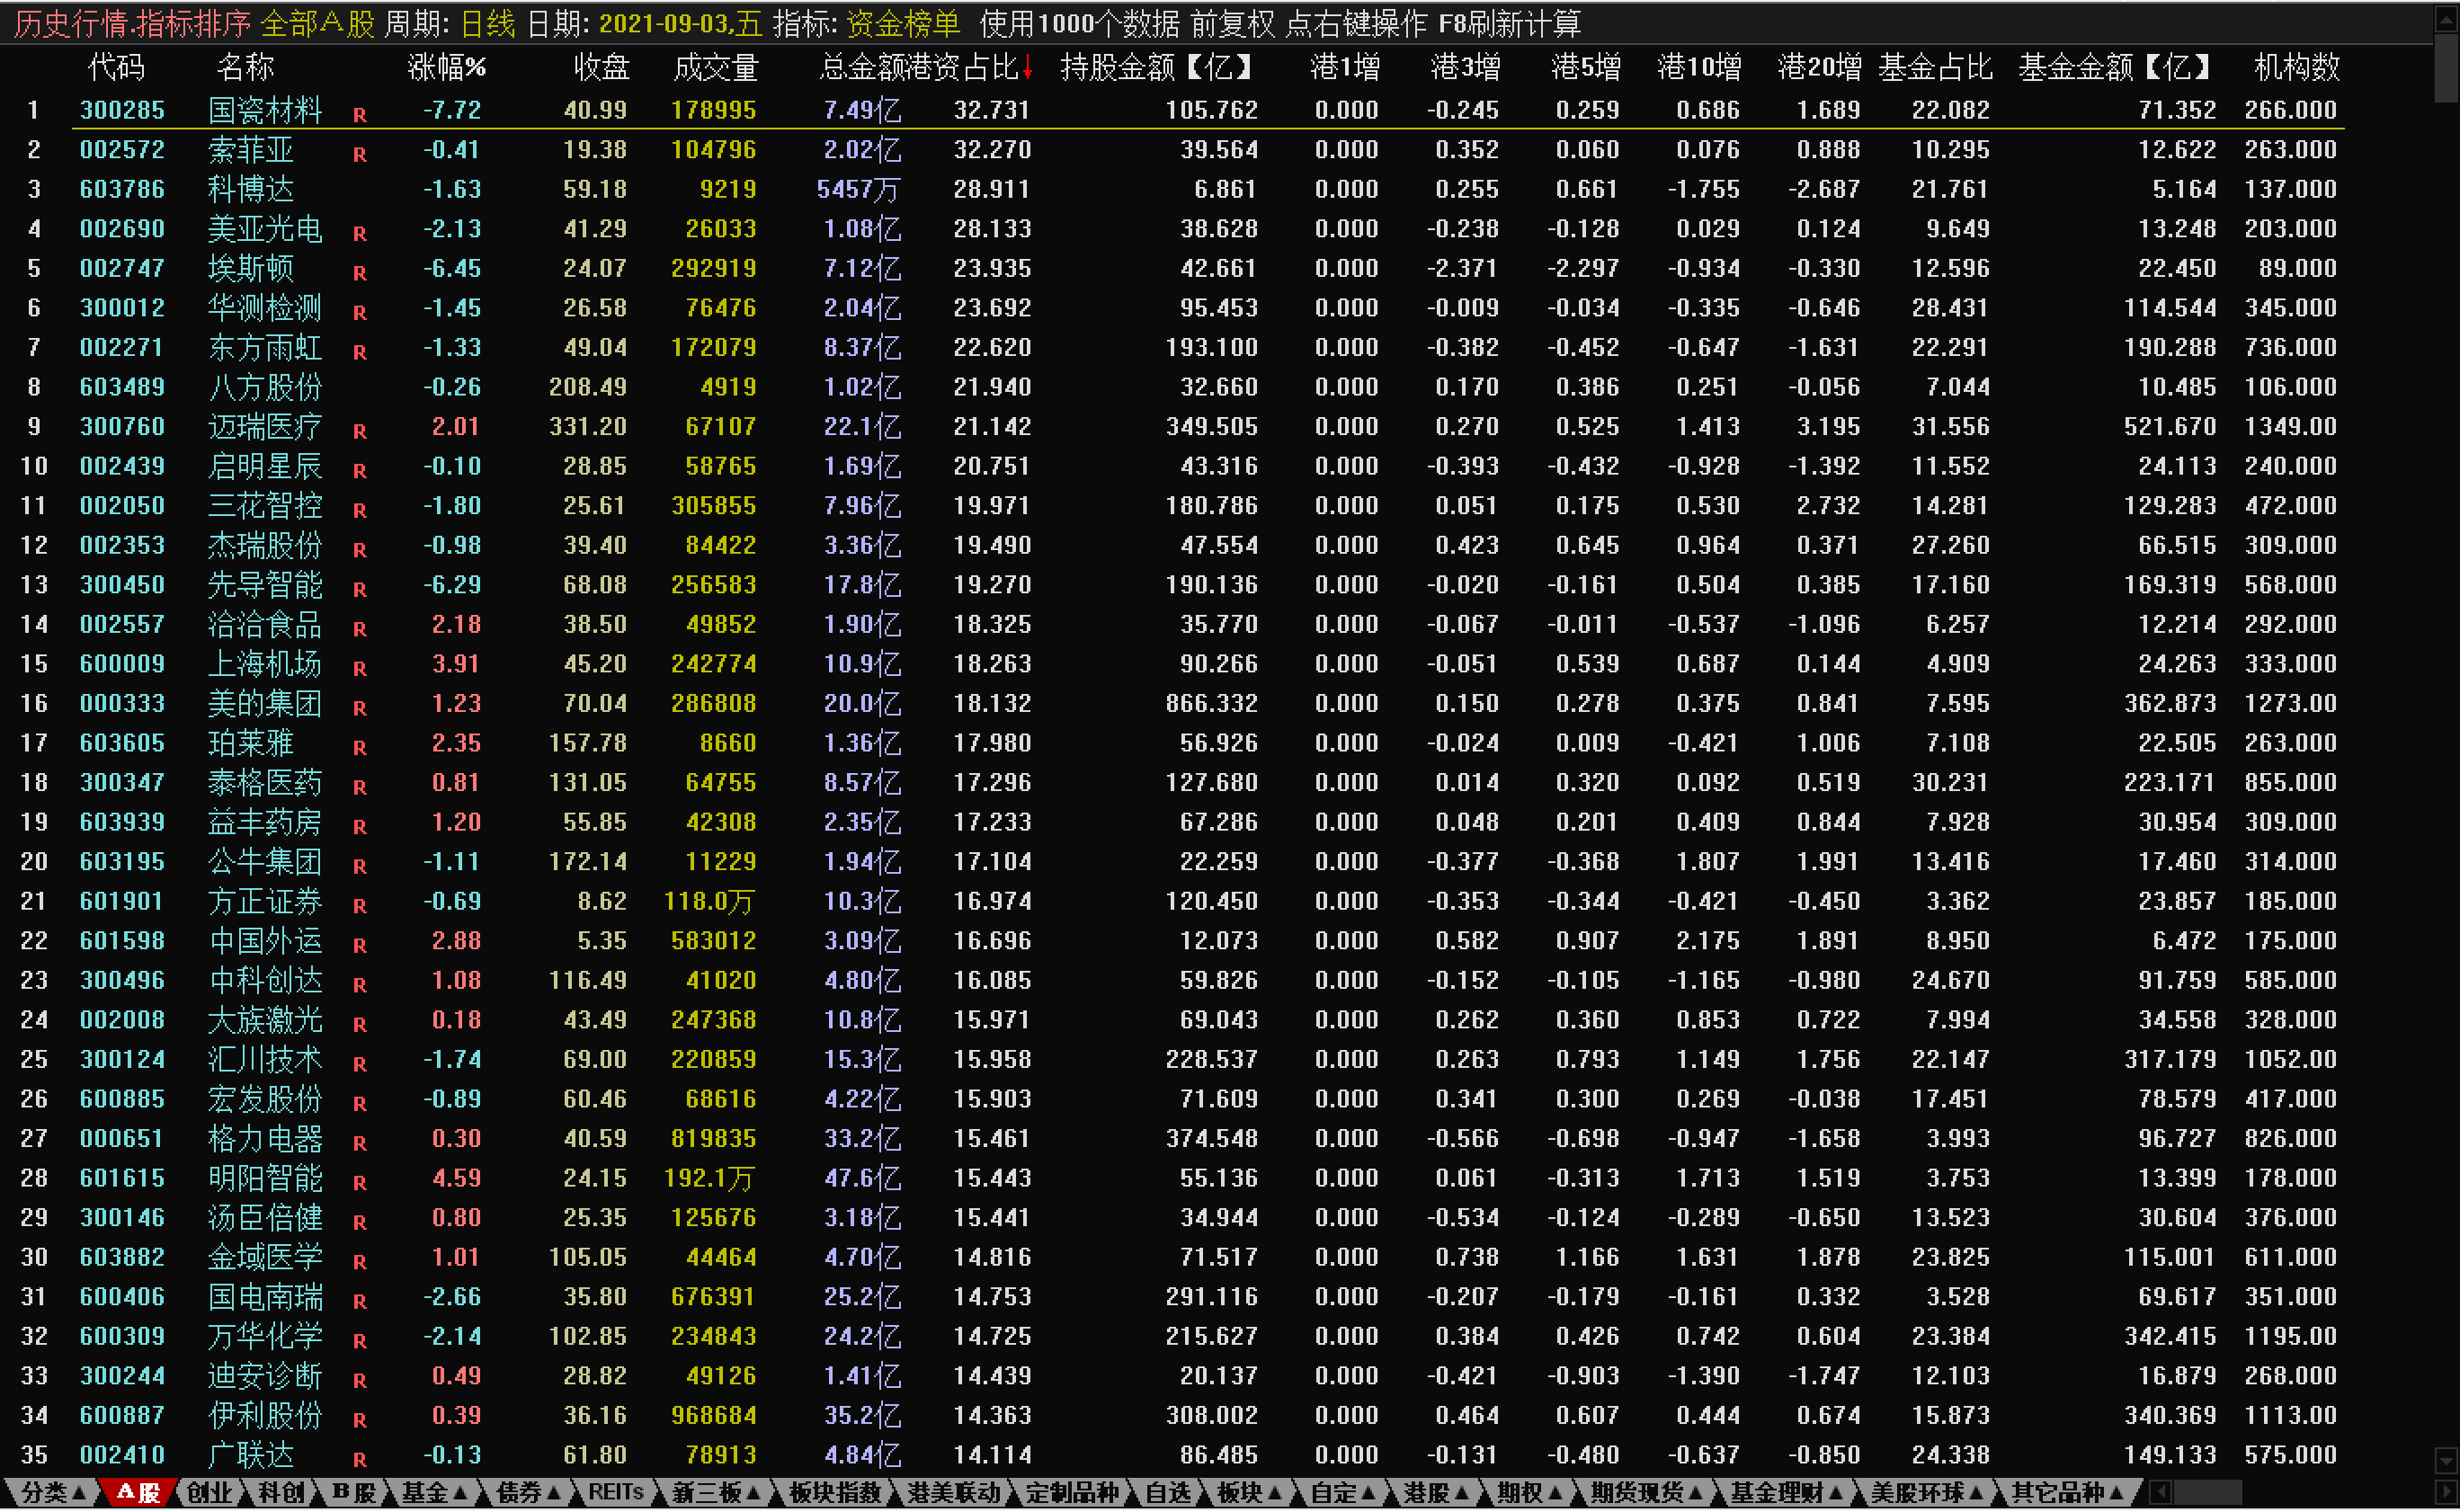Sort by the 收盘 column header
This screenshot has width=2460, height=1512.
coord(601,67)
